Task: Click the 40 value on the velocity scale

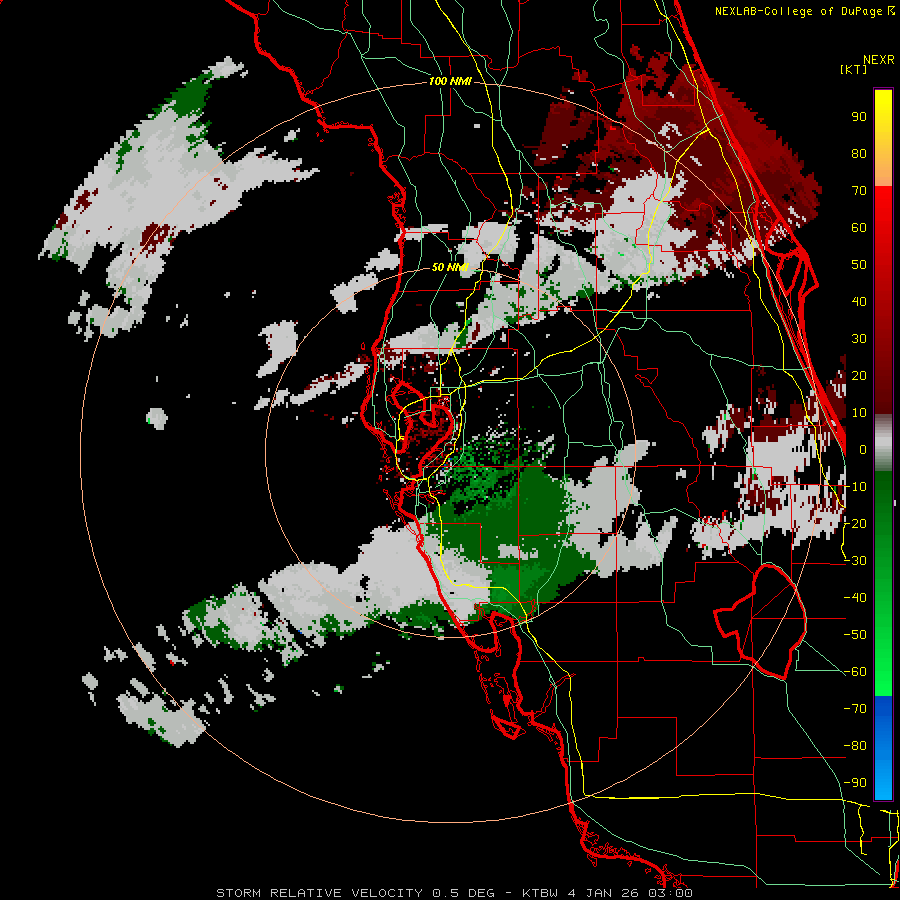Action: (x=859, y=302)
